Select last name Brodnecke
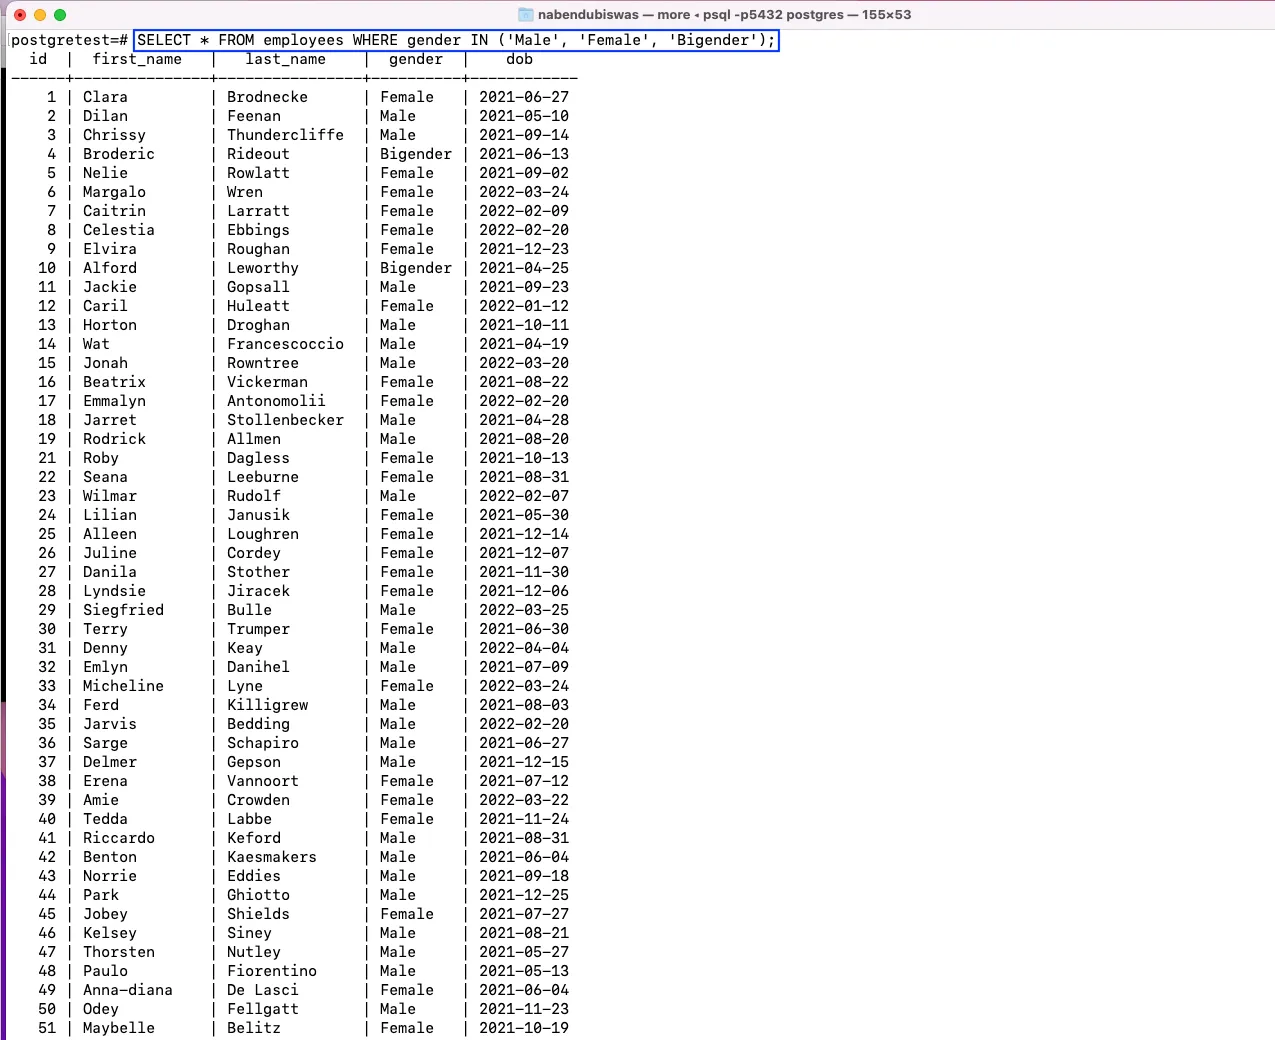 point(267,97)
